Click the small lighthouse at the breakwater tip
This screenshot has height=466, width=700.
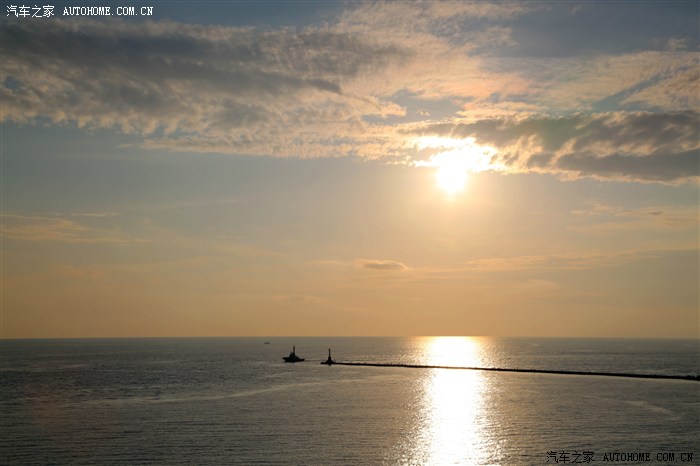point(328,357)
